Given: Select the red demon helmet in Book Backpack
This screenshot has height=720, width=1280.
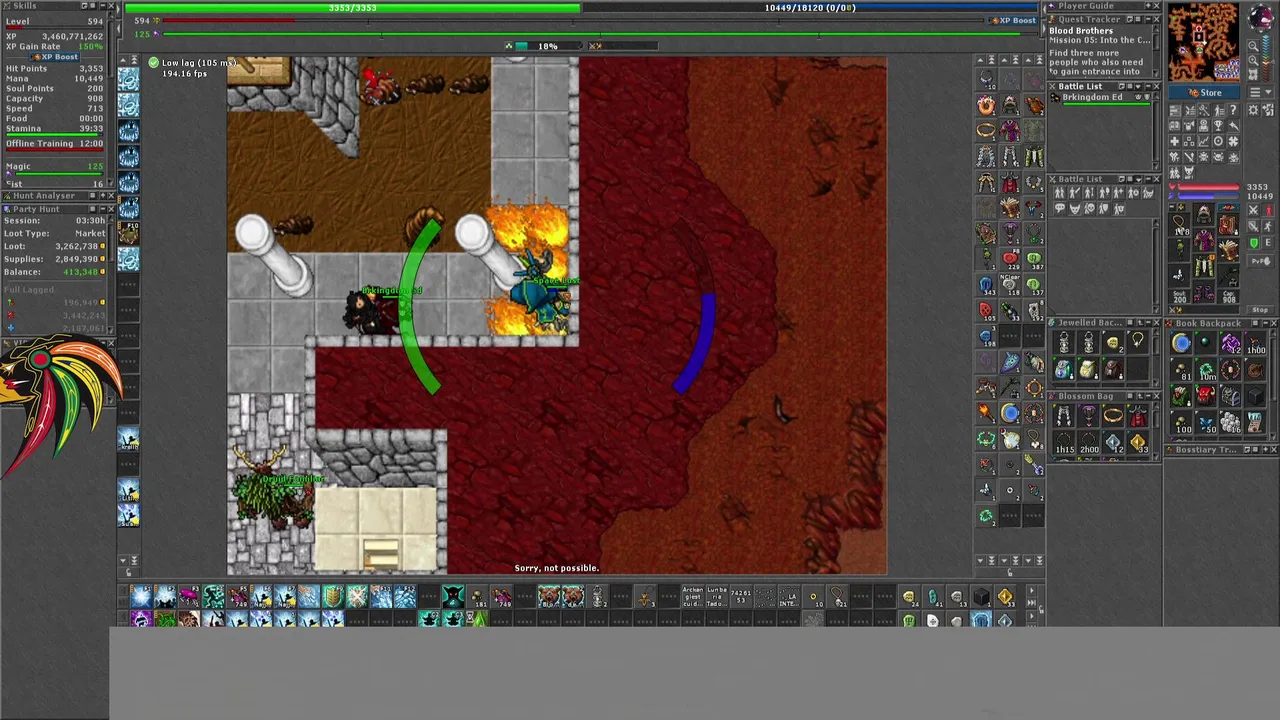Looking at the screenshot, I should coord(1206,396).
